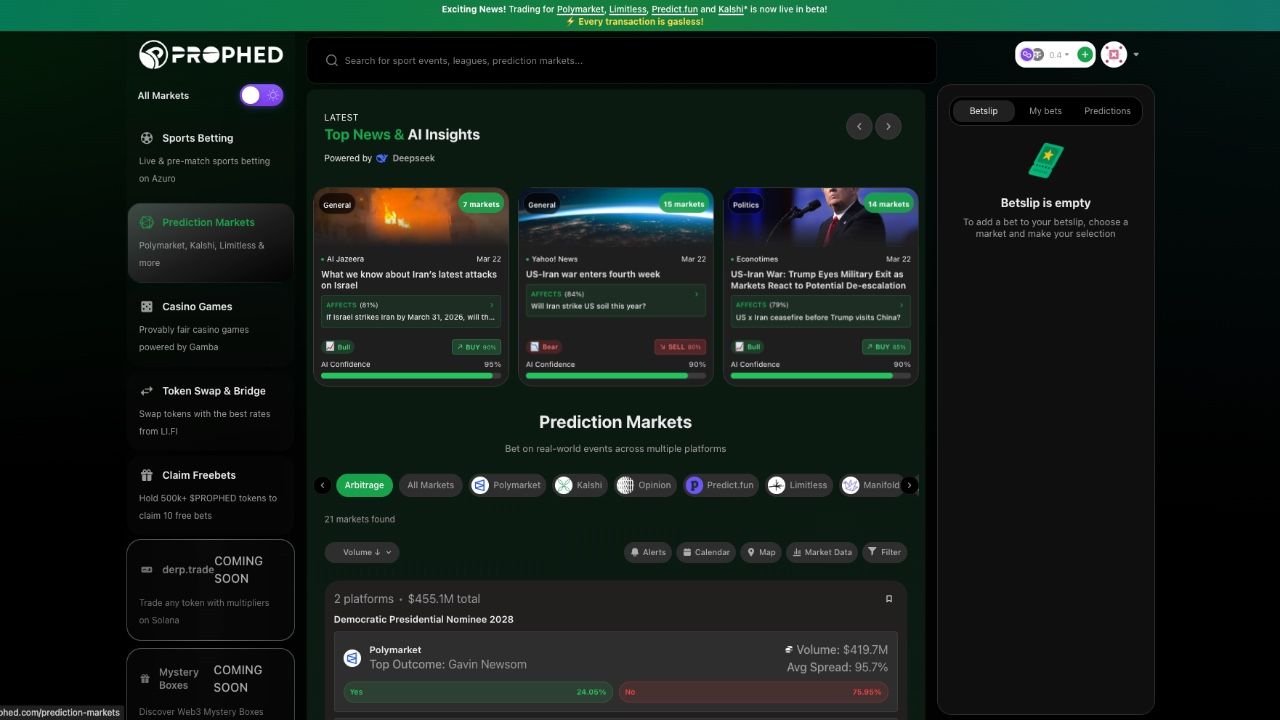Show next news cards arrow
Image resolution: width=1280 pixels, height=720 pixels.
[888, 126]
